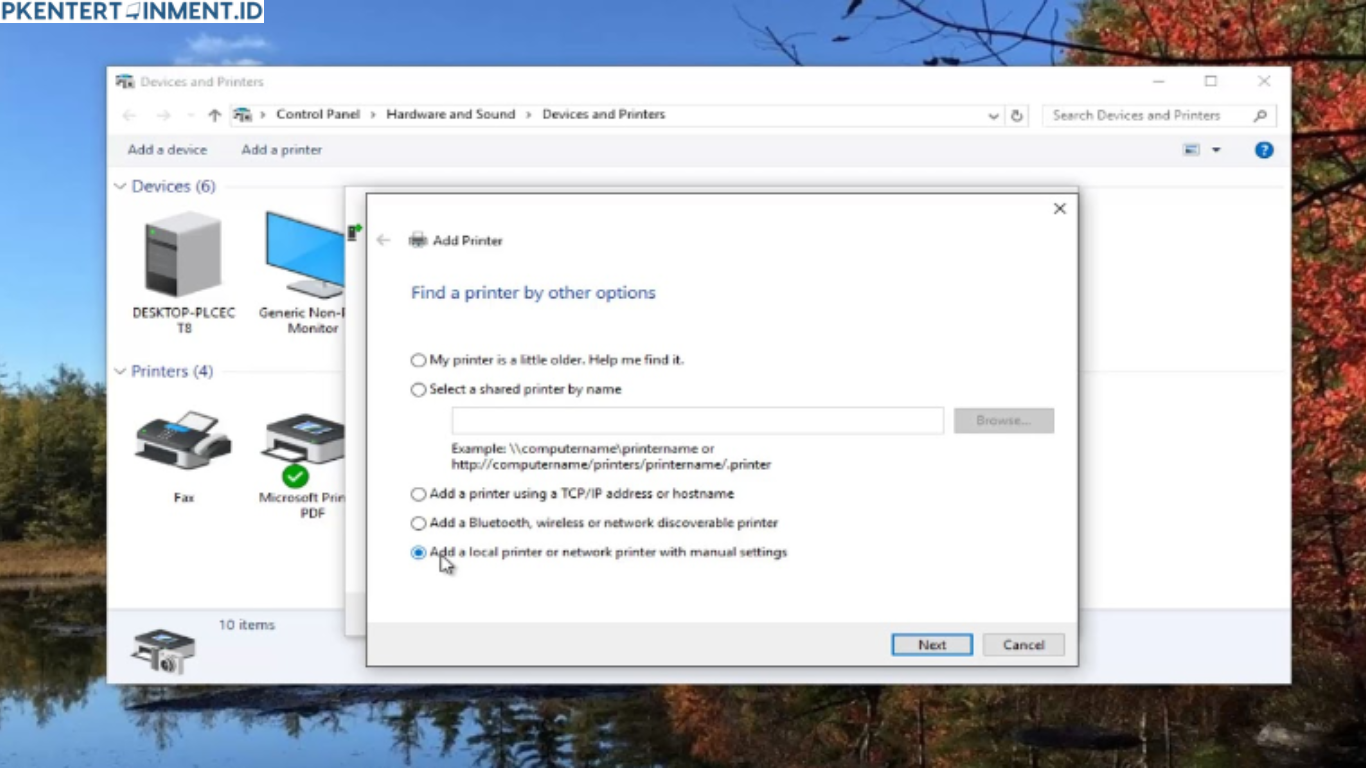Select 'My printer is a little older' option
Screen dimensions: 1366x768
(418, 360)
